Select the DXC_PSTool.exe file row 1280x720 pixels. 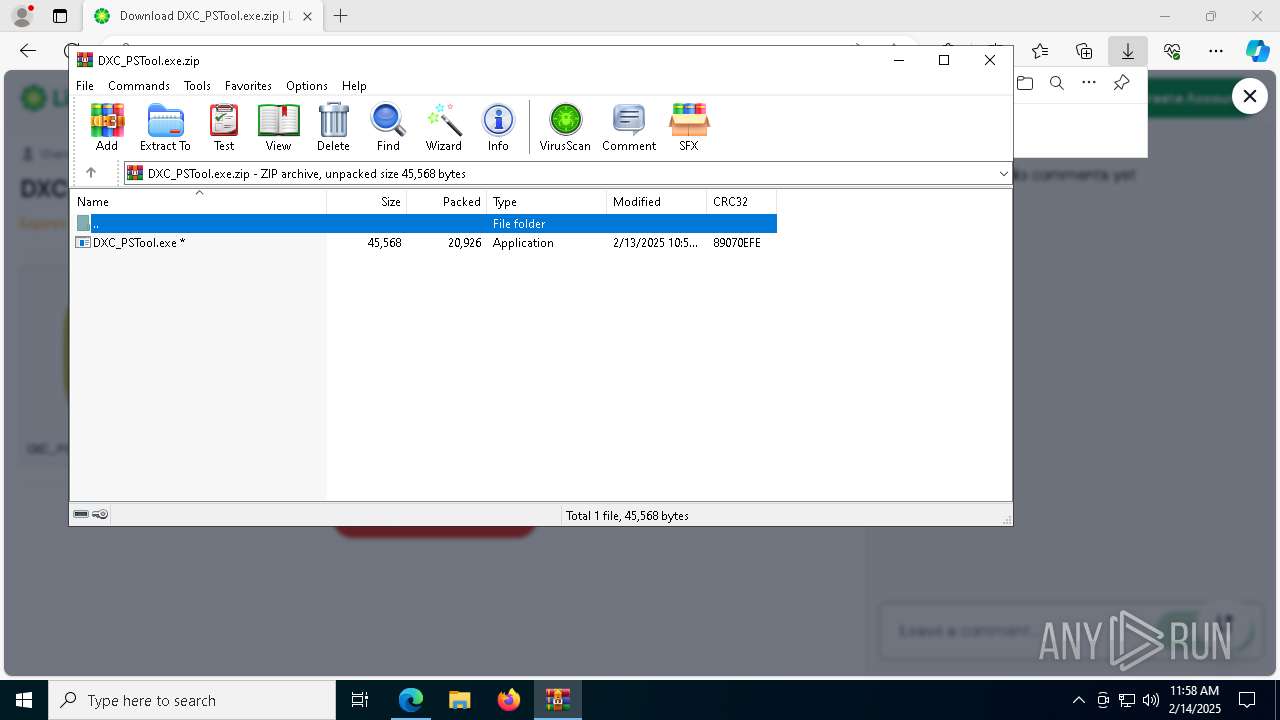click(x=424, y=243)
